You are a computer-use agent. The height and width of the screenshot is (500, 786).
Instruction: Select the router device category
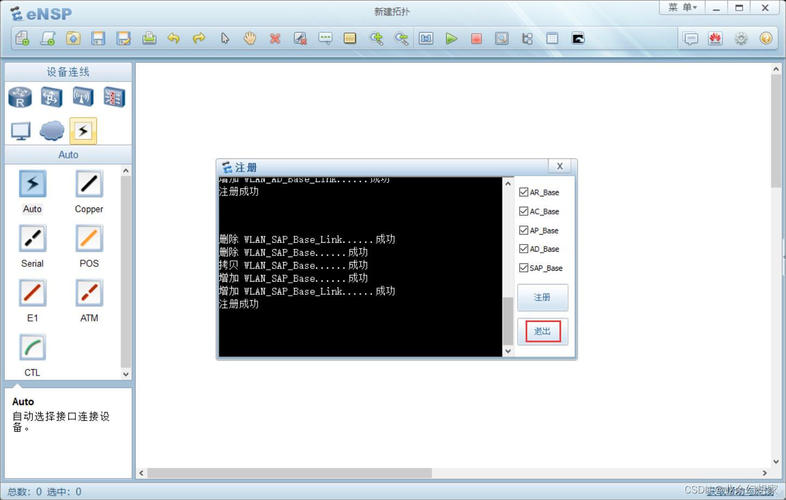(20, 97)
